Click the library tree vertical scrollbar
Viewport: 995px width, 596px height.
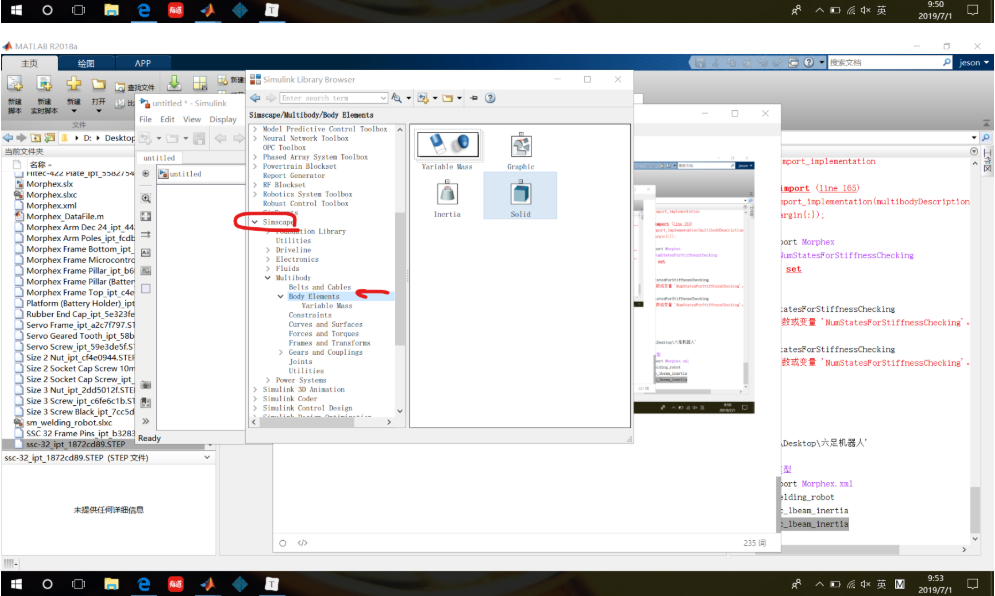pos(400,279)
